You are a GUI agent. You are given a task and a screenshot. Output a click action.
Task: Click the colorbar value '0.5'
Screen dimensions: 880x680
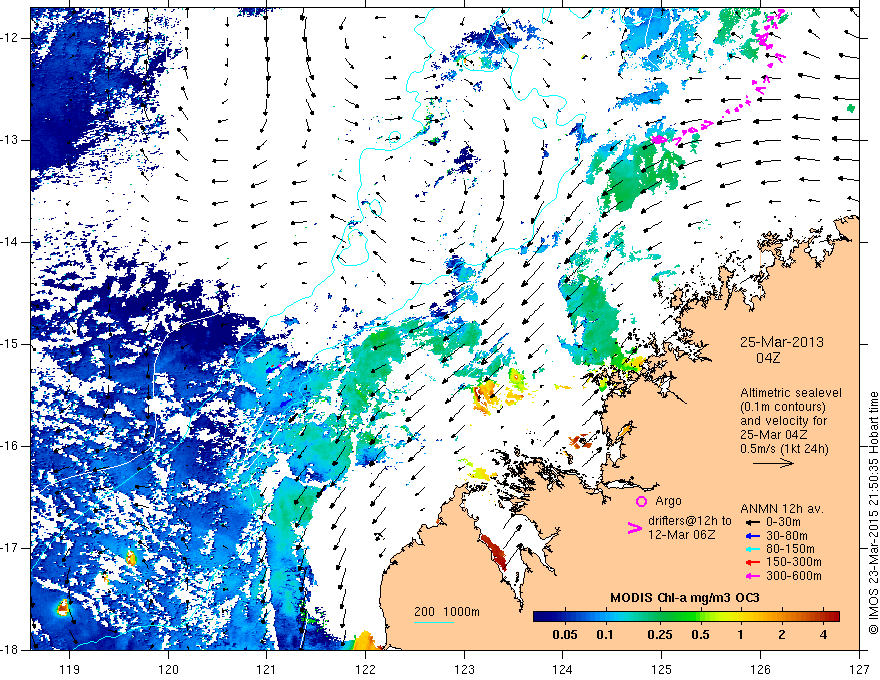pyautogui.click(x=700, y=635)
